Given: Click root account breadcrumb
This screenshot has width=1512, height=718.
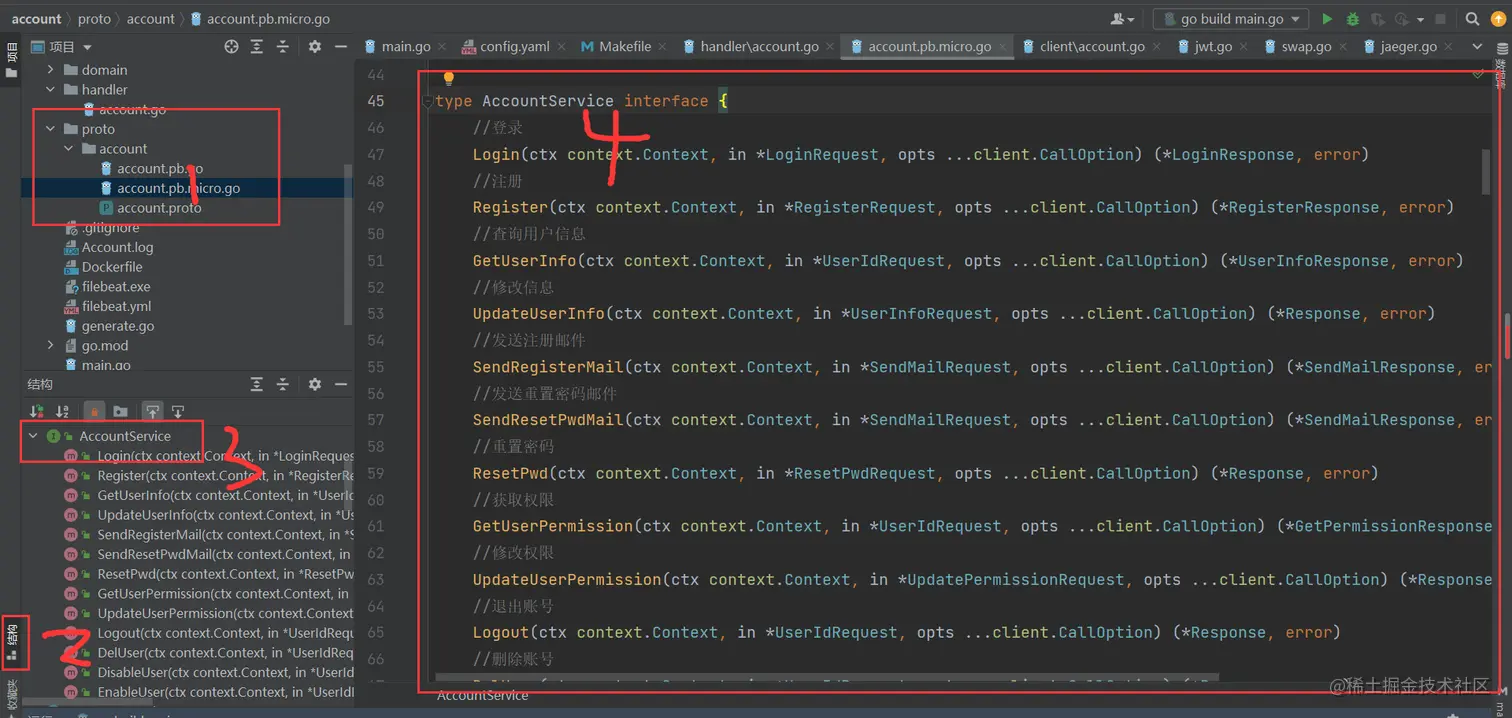Looking at the screenshot, I should pyautogui.click(x=37, y=19).
